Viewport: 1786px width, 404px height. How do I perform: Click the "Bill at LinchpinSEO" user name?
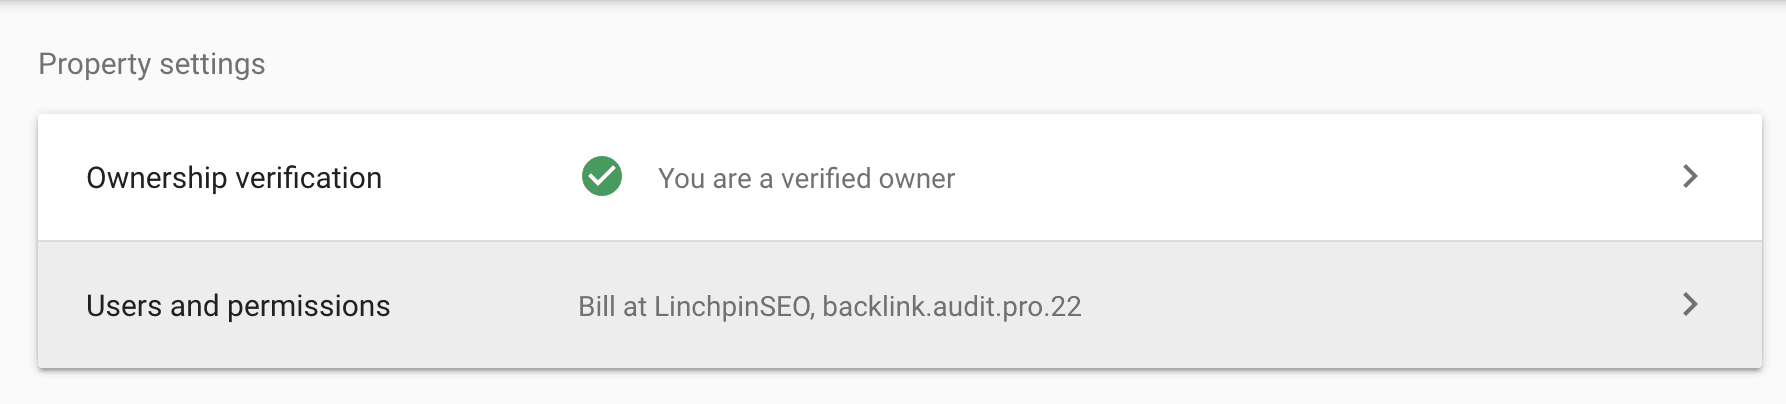pos(696,307)
